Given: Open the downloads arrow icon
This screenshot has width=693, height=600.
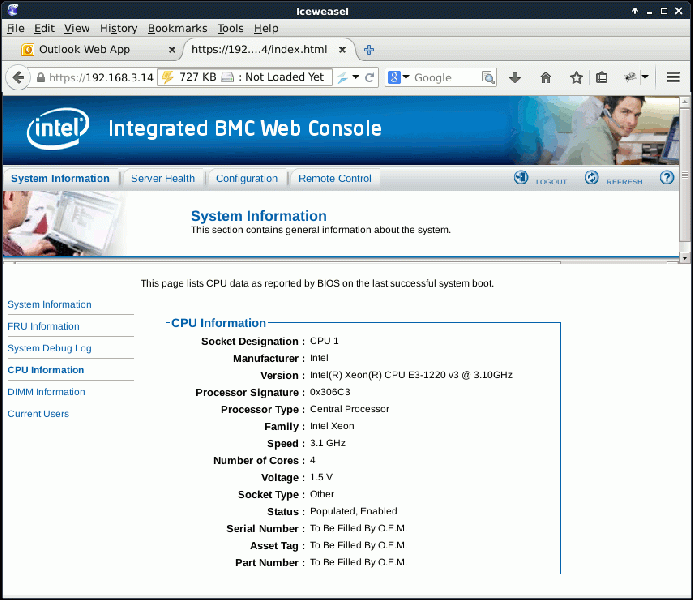Looking at the screenshot, I should (x=515, y=78).
